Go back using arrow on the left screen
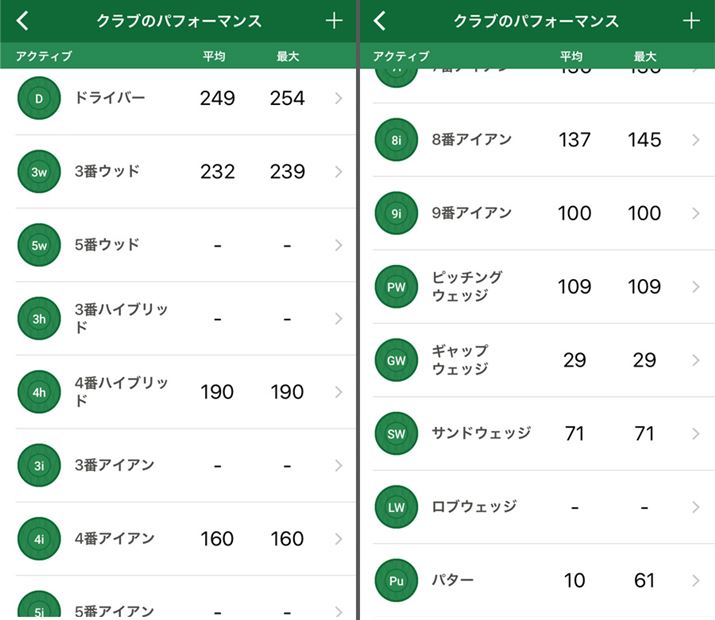This screenshot has width=715, height=620. point(23,21)
